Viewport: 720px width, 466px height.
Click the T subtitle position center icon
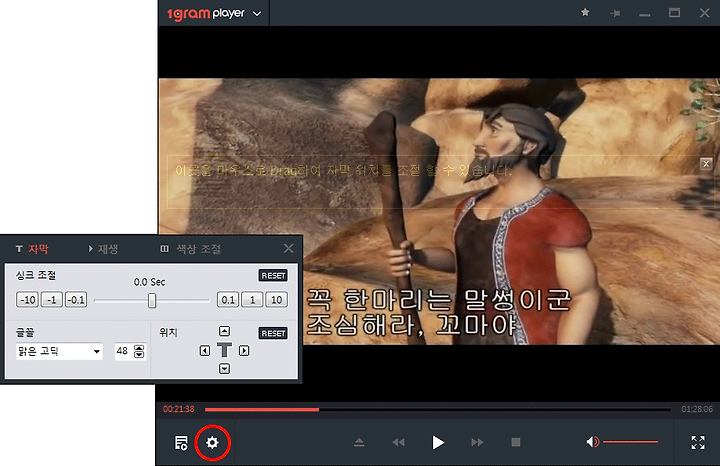[224, 350]
